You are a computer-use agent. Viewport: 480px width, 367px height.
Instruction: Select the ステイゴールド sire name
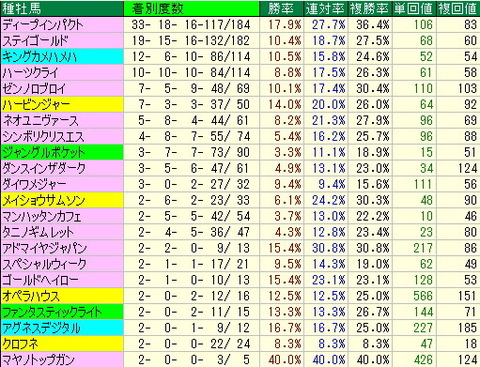[x=35, y=41]
